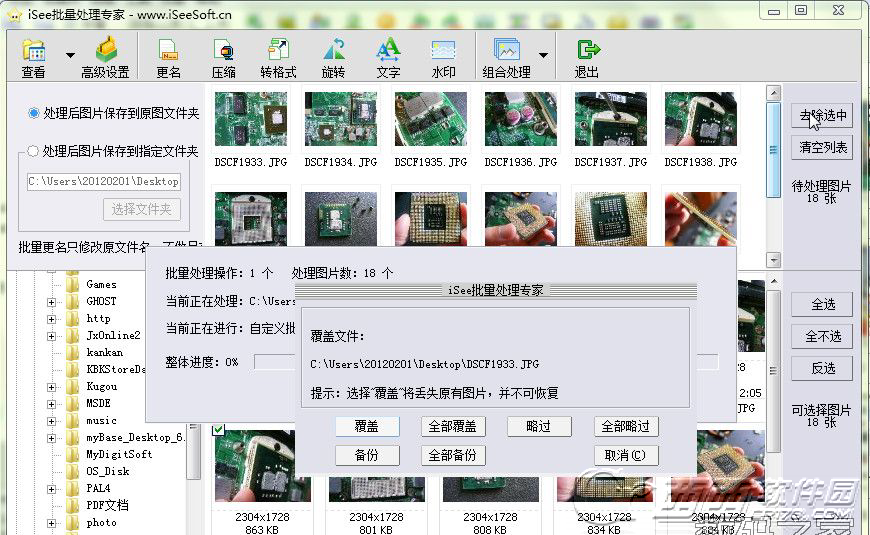This screenshot has width=870, height=535.
Task: Expand the PAL4 folder node
Action: tap(52, 489)
